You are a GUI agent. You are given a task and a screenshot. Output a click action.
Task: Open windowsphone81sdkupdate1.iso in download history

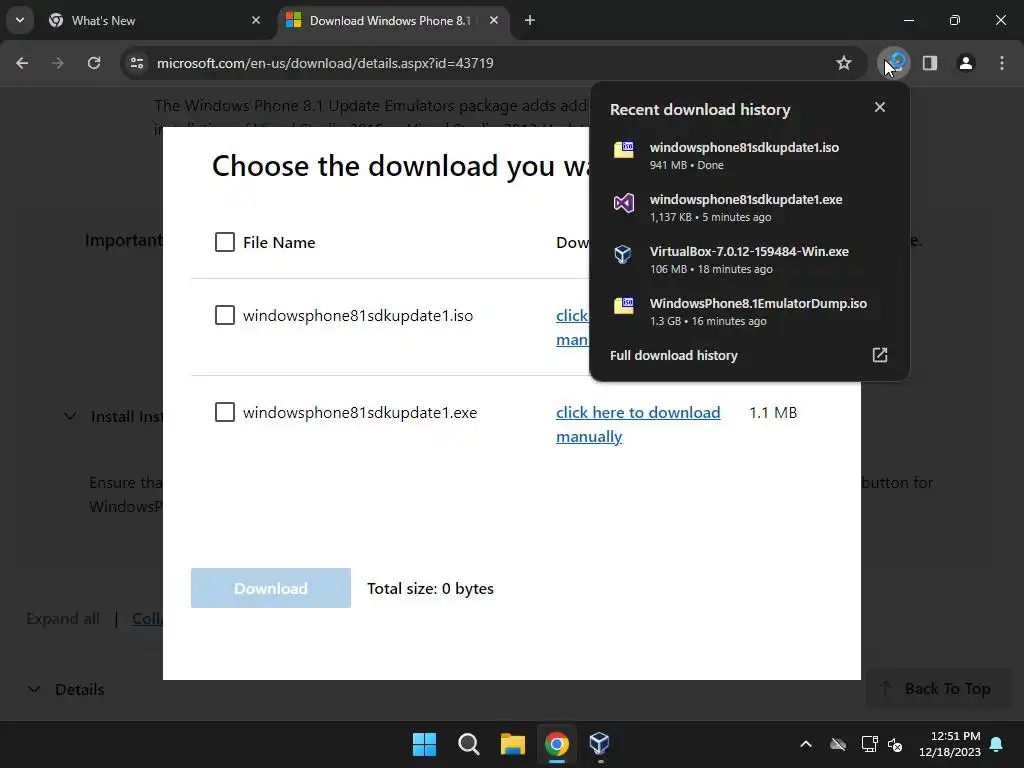pos(749,155)
